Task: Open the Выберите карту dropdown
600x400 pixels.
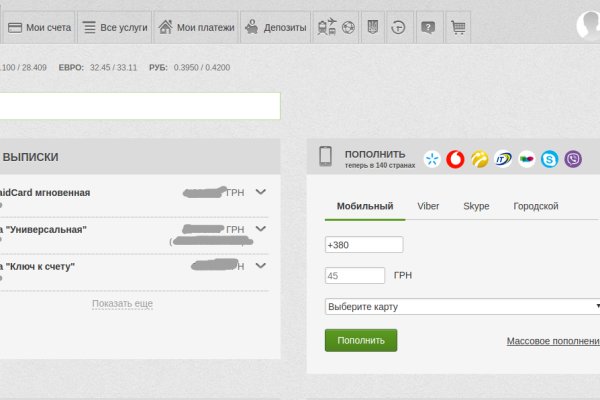Action: [x=462, y=306]
